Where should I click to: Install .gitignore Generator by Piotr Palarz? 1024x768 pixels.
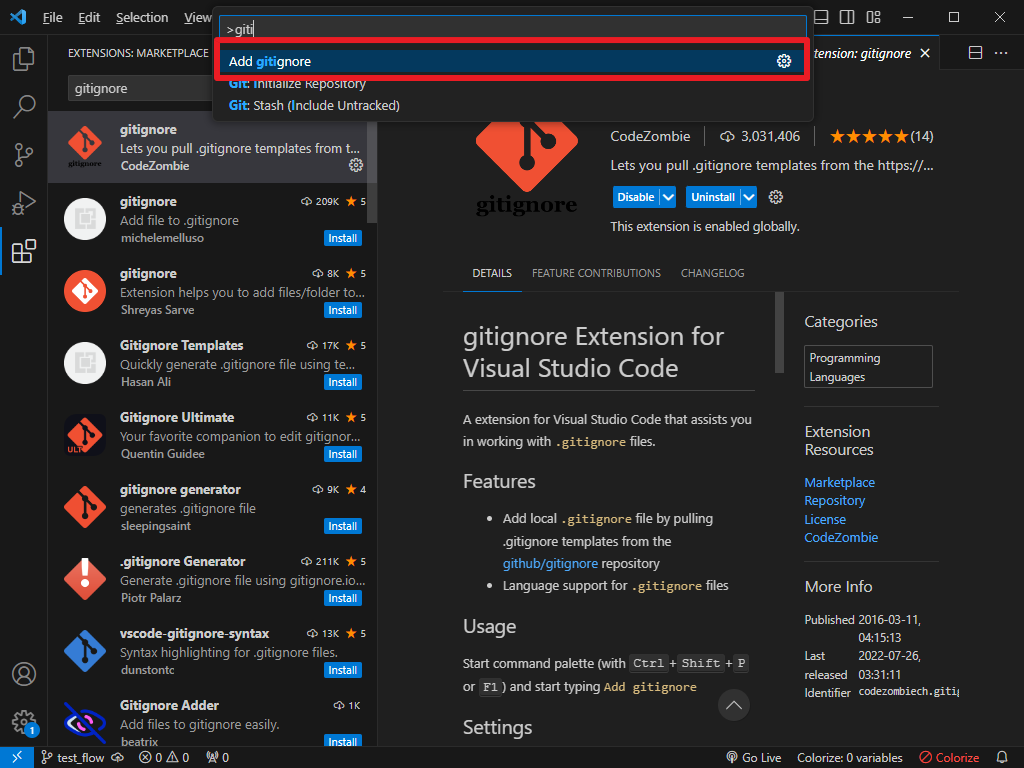(x=343, y=598)
